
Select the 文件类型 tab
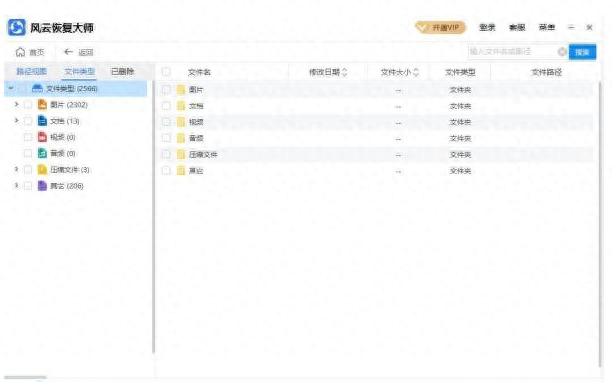[x=79, y=72]
